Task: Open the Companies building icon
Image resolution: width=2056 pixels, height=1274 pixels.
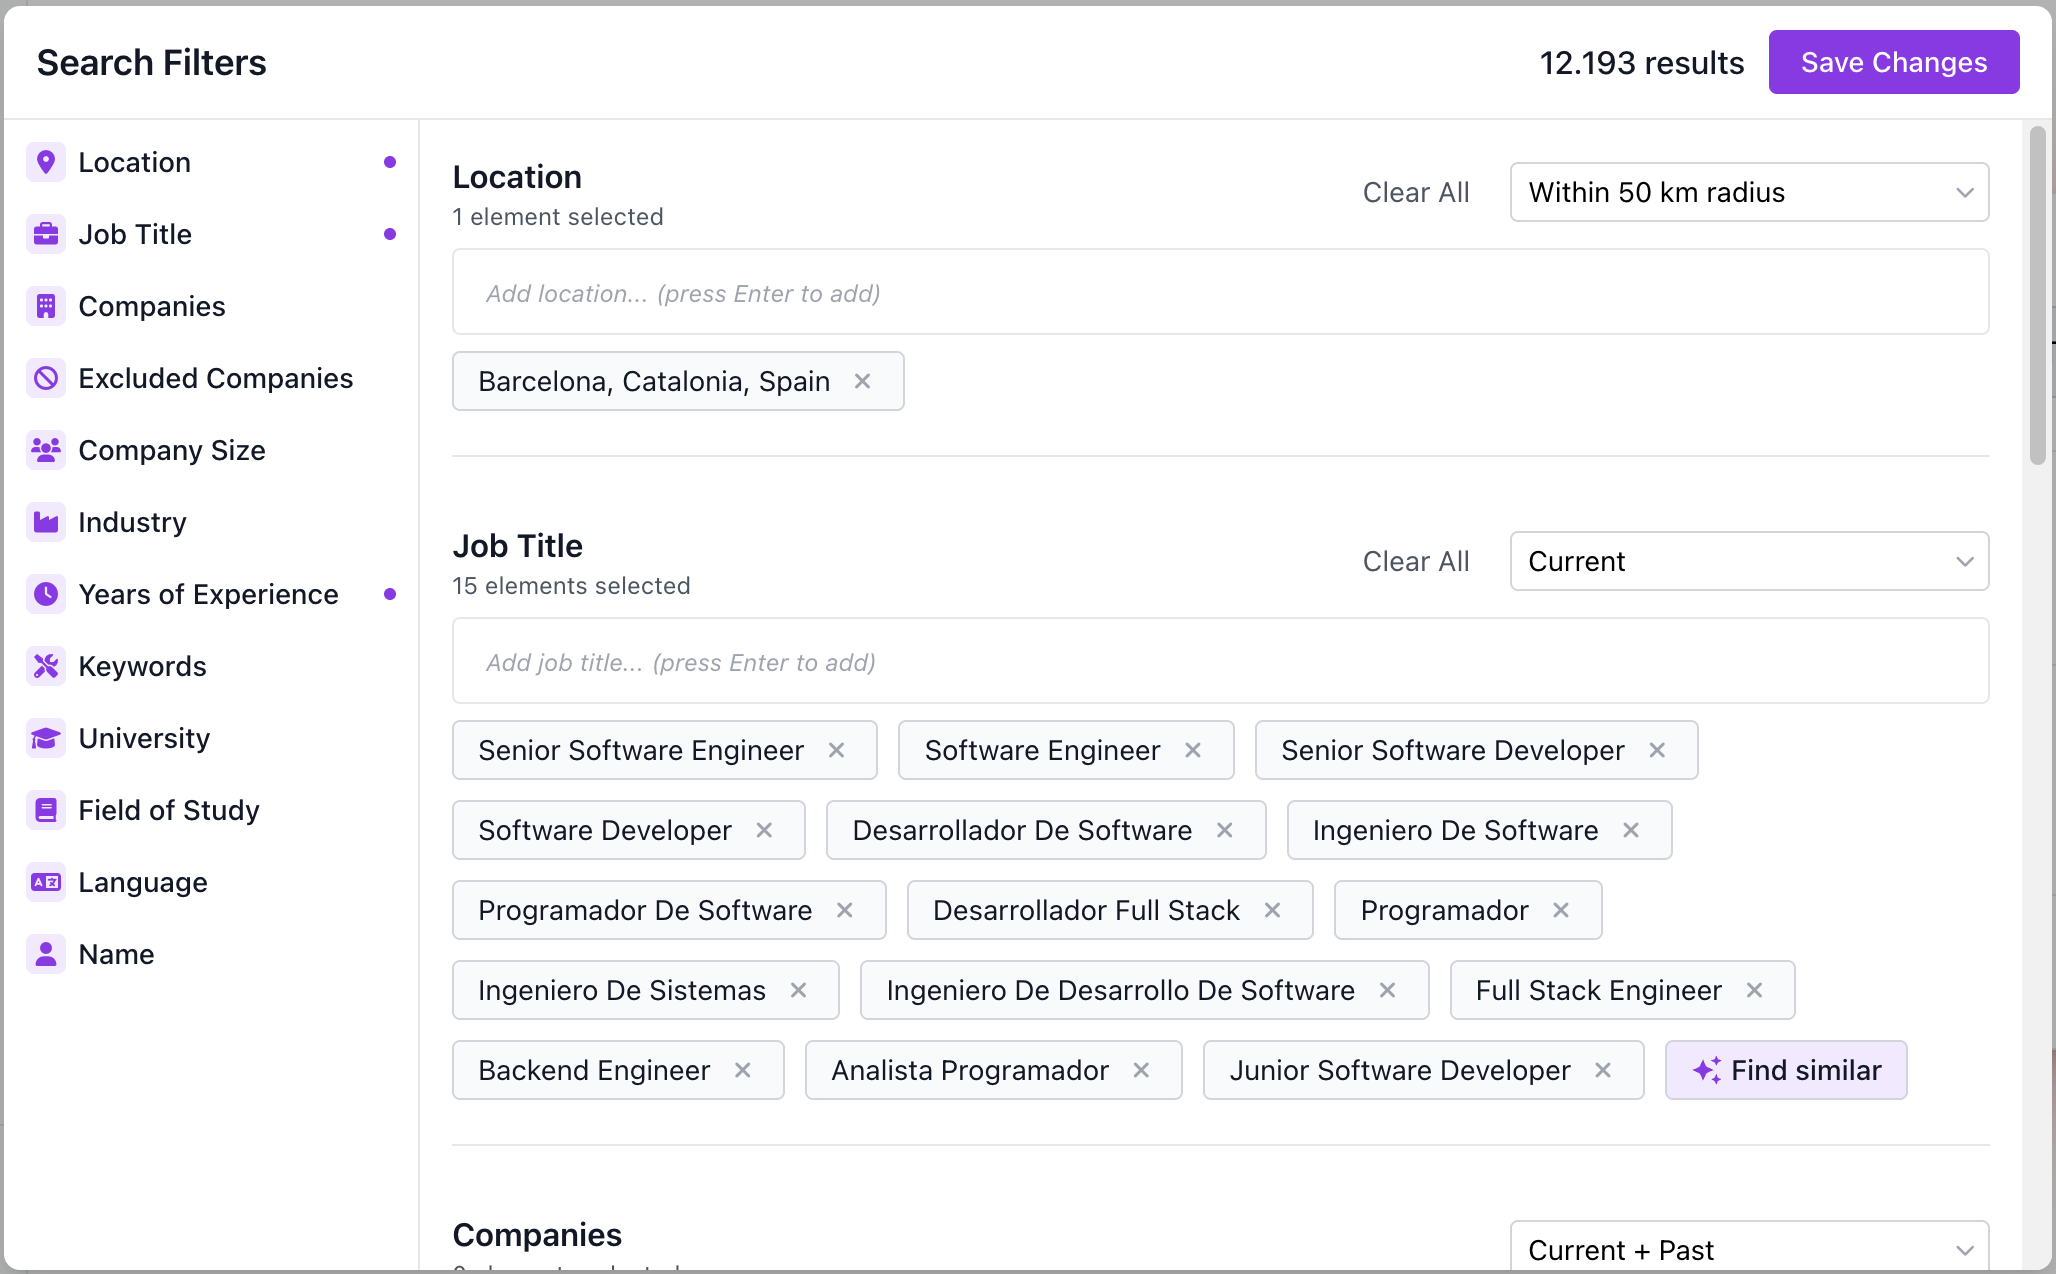Action: (x=46, y=305)
